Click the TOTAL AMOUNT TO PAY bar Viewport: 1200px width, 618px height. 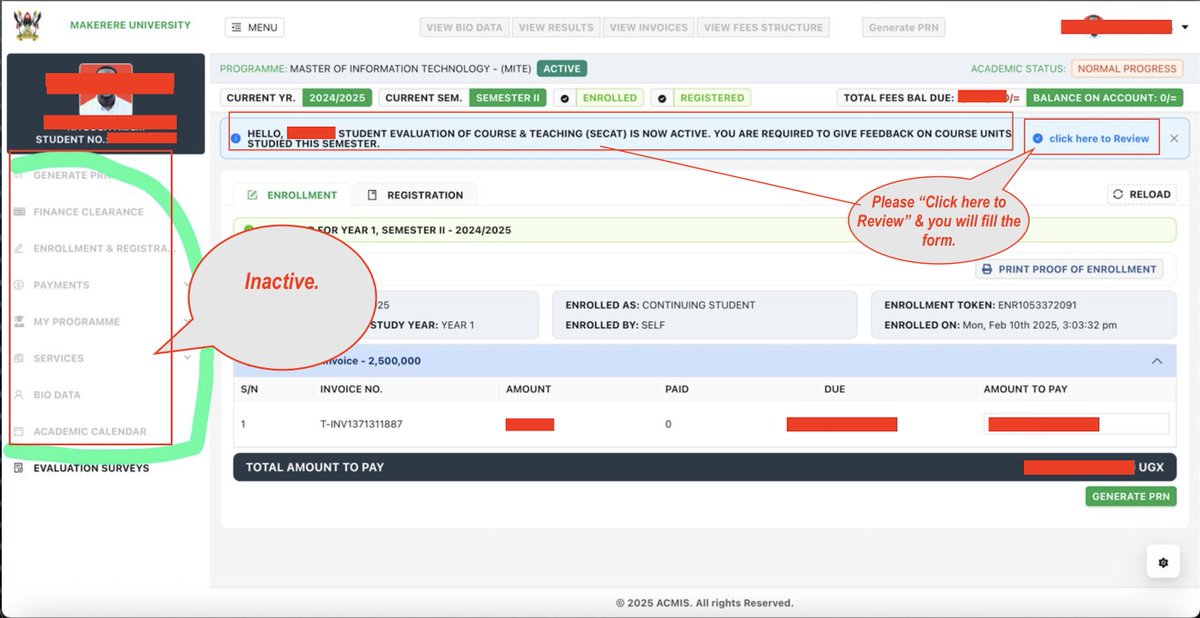coord(704,467)
